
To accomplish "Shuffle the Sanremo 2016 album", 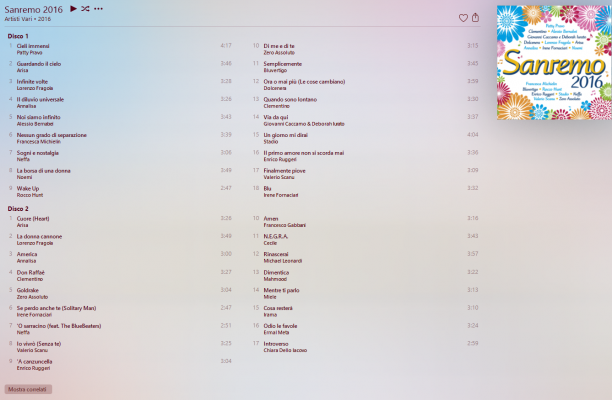I will click(x=85, y=9).
